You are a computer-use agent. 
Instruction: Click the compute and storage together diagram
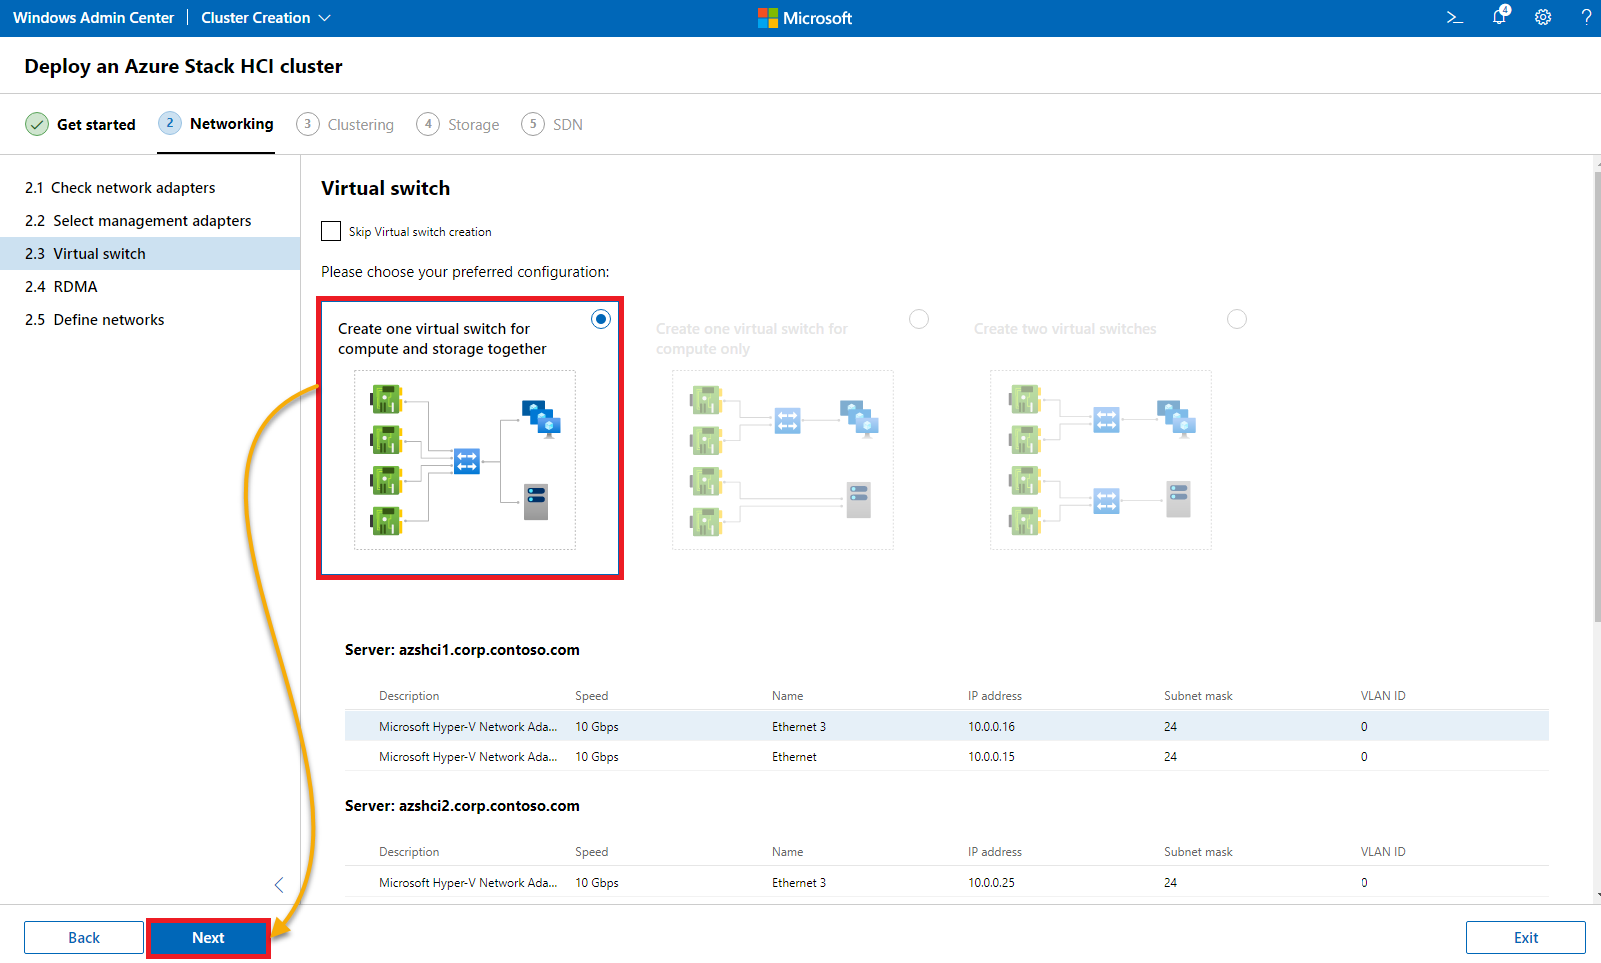[465, 460]
